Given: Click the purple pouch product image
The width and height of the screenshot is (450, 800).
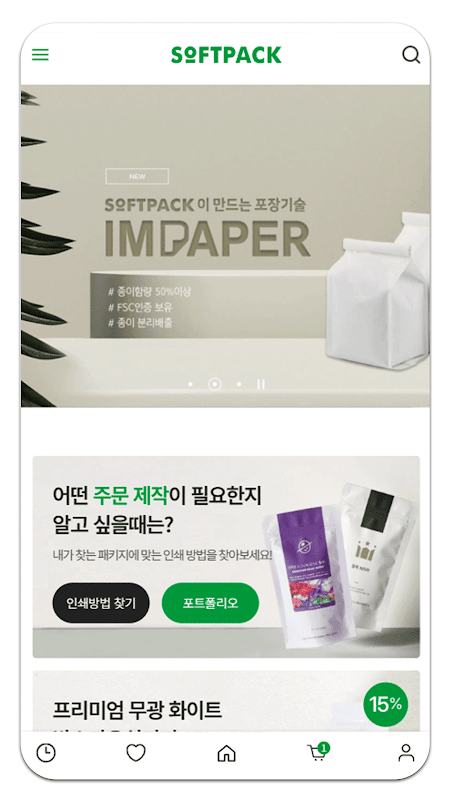Looking at the screenshot, I should [309, 577].
